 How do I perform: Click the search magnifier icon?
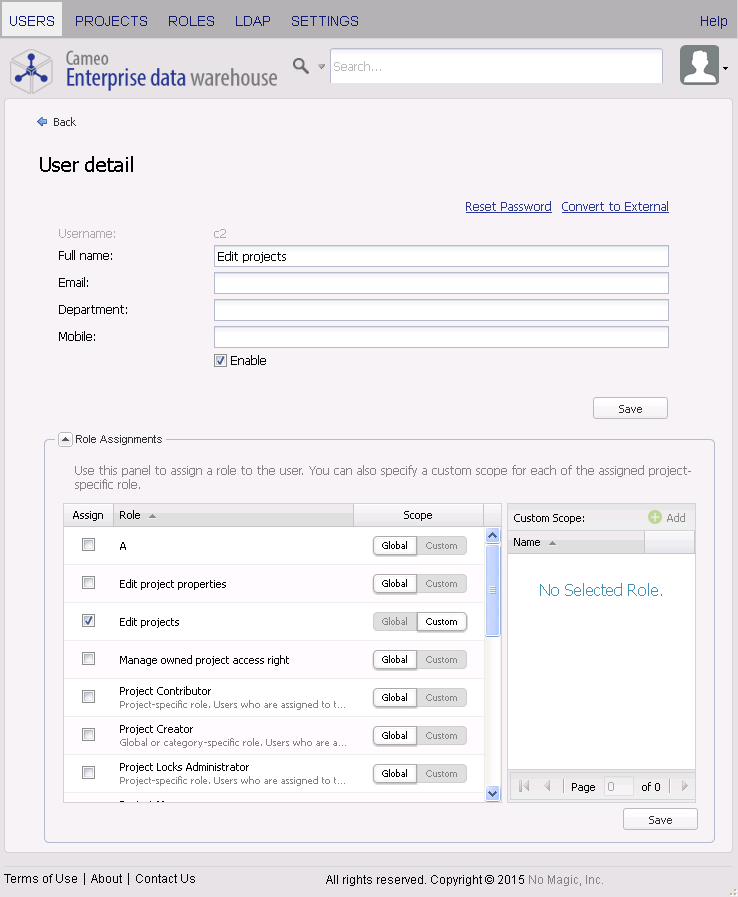300,66
